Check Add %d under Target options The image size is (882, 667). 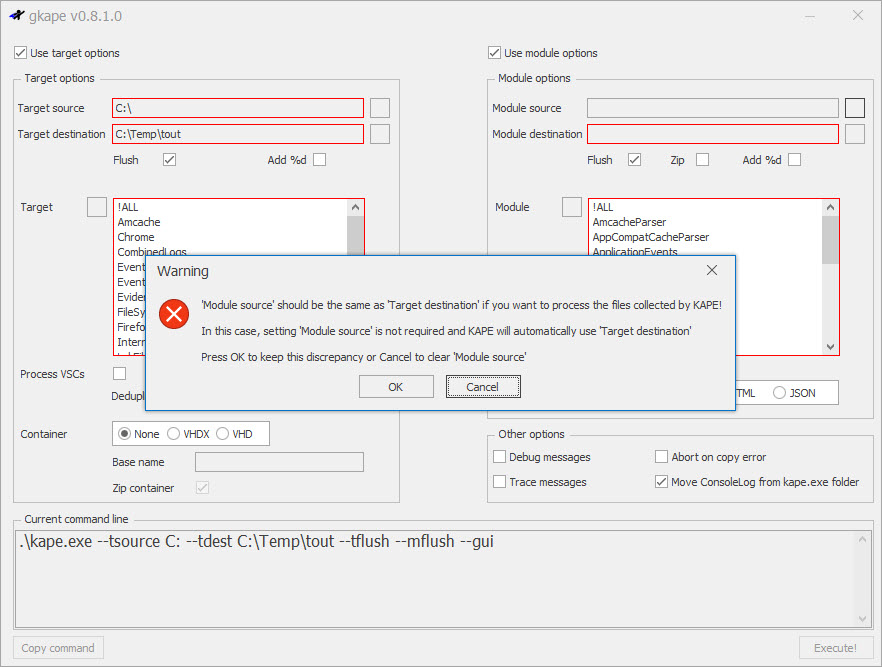click(320, 160)
